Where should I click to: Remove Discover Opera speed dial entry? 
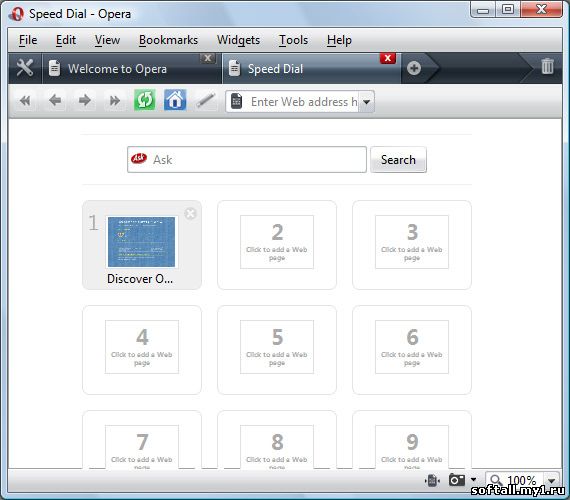(x=190, y=213)
